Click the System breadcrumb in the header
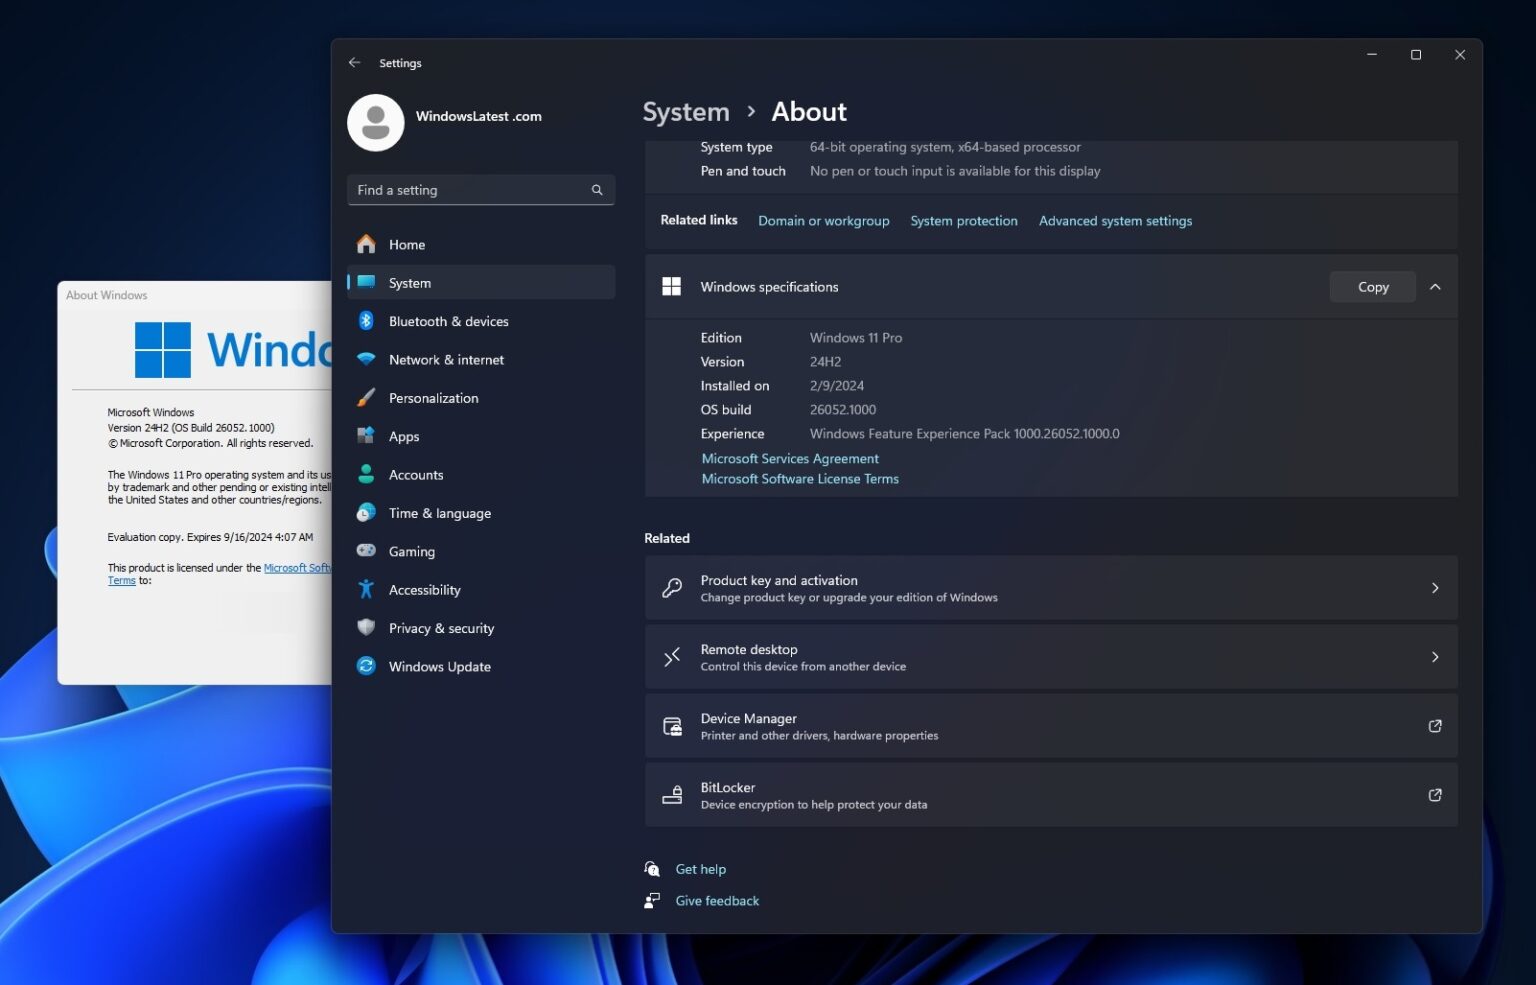The width and height of the screenshot is (1536, 985). pyautogui.click(x=685, y=111)
